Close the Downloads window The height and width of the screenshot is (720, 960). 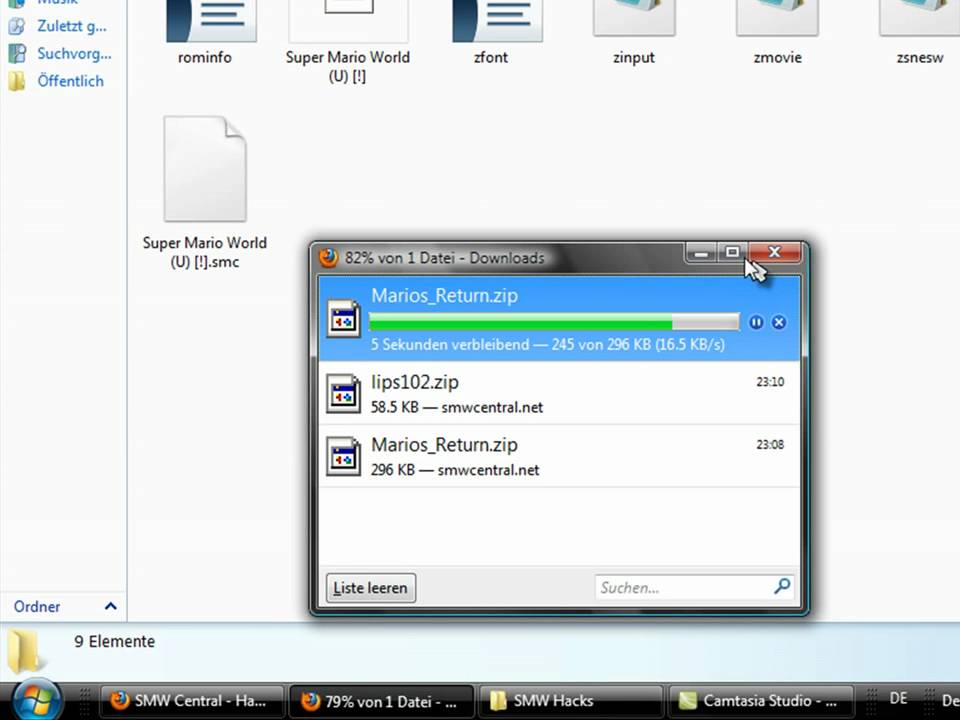[x=774, y=252]
